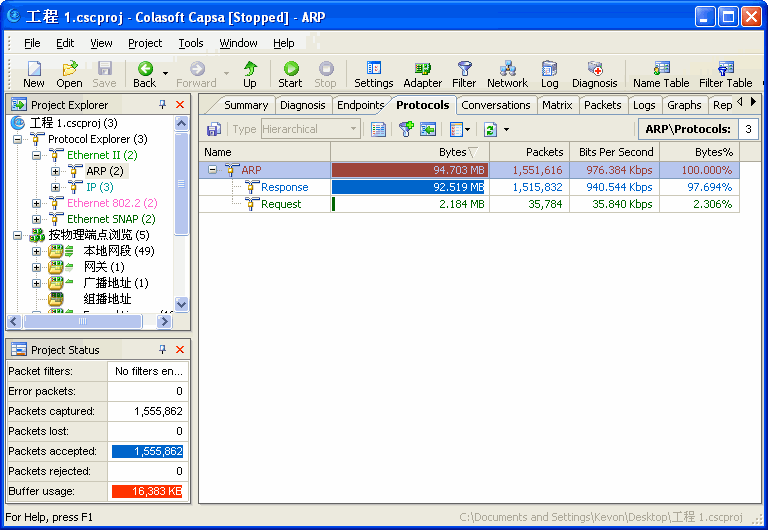Open the Back button history dropdown arrow

pyautogui.click(x=166, y=73)
